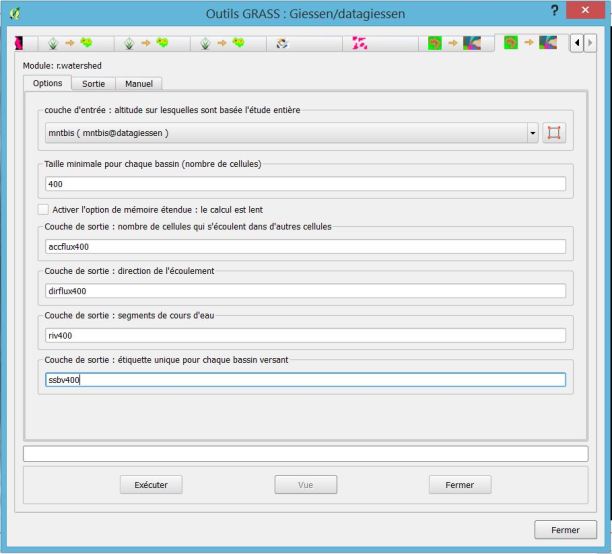Click the dirflux400 output field

click(x=305, y=291)
